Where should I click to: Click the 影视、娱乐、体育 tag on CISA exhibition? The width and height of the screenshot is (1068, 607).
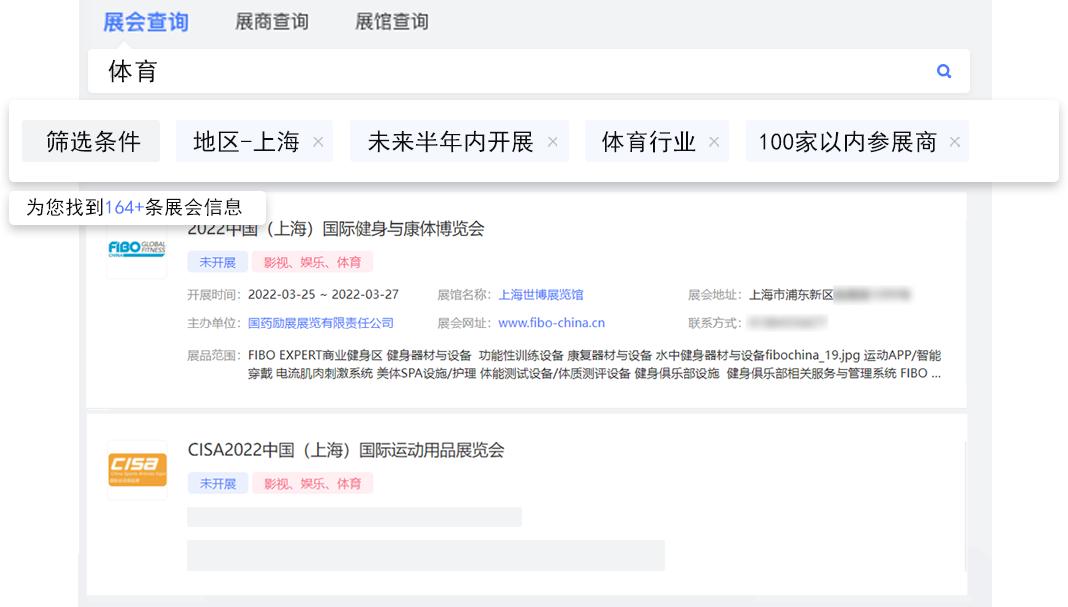tap(313, 483)
